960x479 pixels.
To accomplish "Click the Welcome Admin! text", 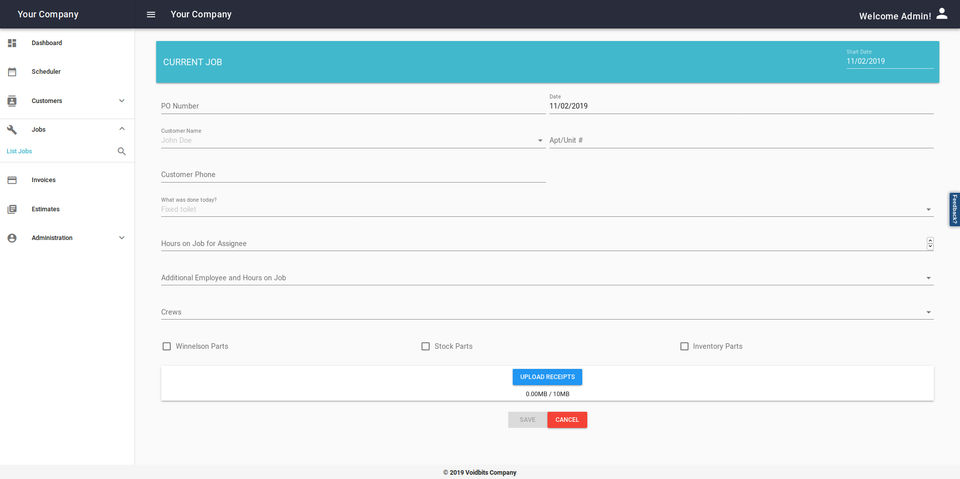I will click(x=894, y=17).
